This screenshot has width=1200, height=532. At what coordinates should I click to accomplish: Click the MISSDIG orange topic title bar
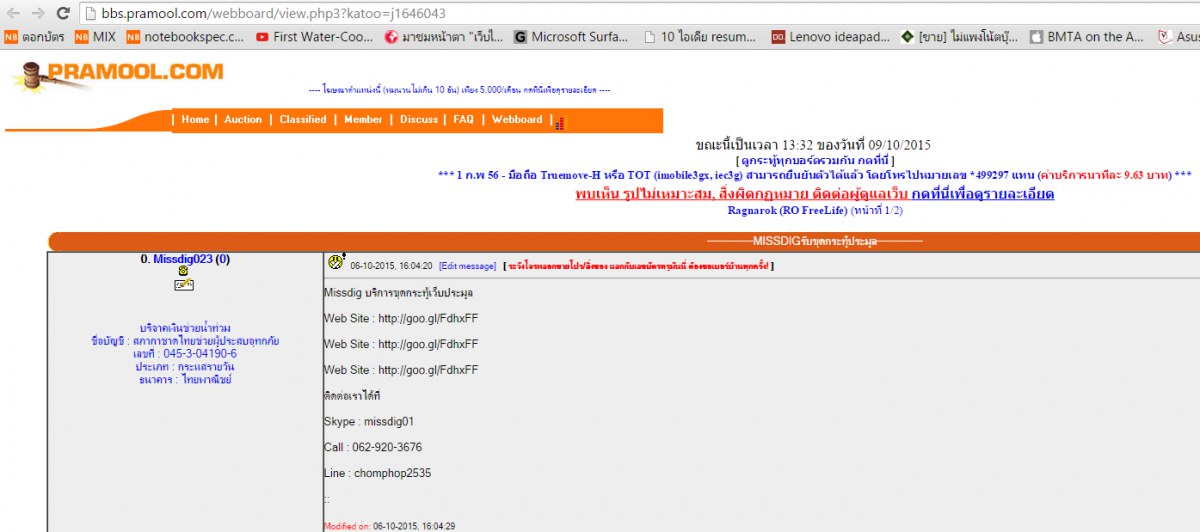click(624, 241)
